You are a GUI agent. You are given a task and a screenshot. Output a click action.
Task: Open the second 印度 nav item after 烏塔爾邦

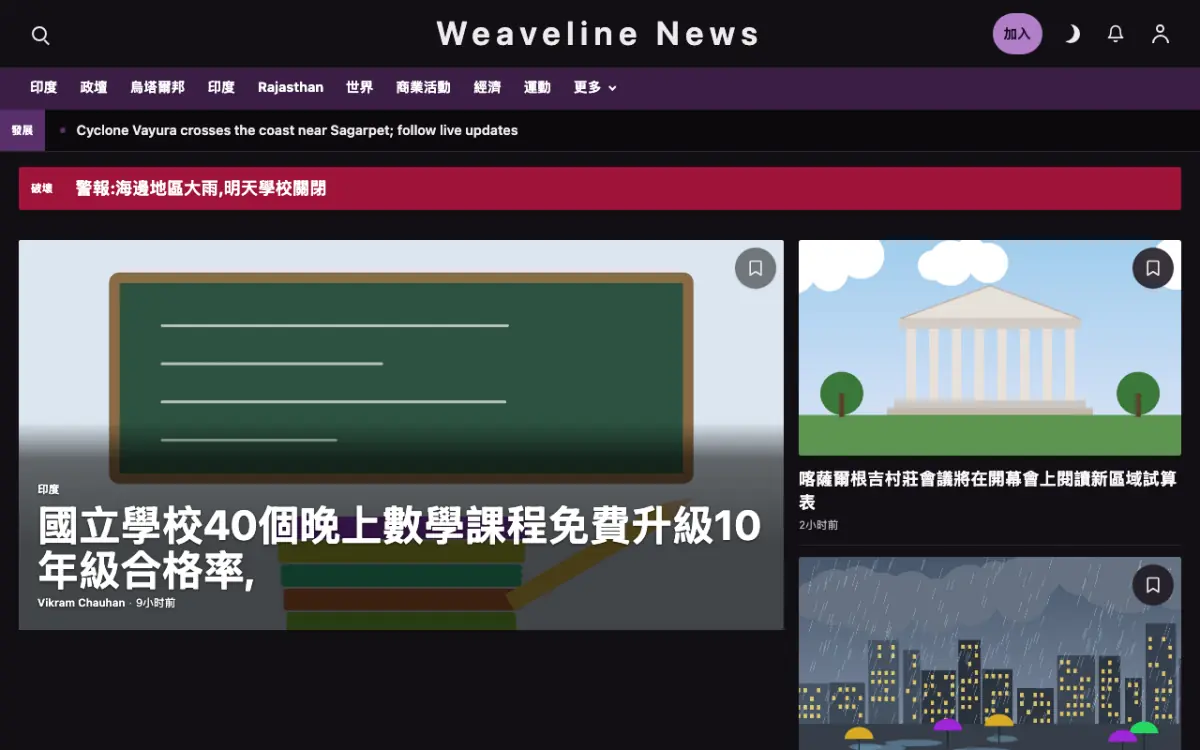[221, 88]
